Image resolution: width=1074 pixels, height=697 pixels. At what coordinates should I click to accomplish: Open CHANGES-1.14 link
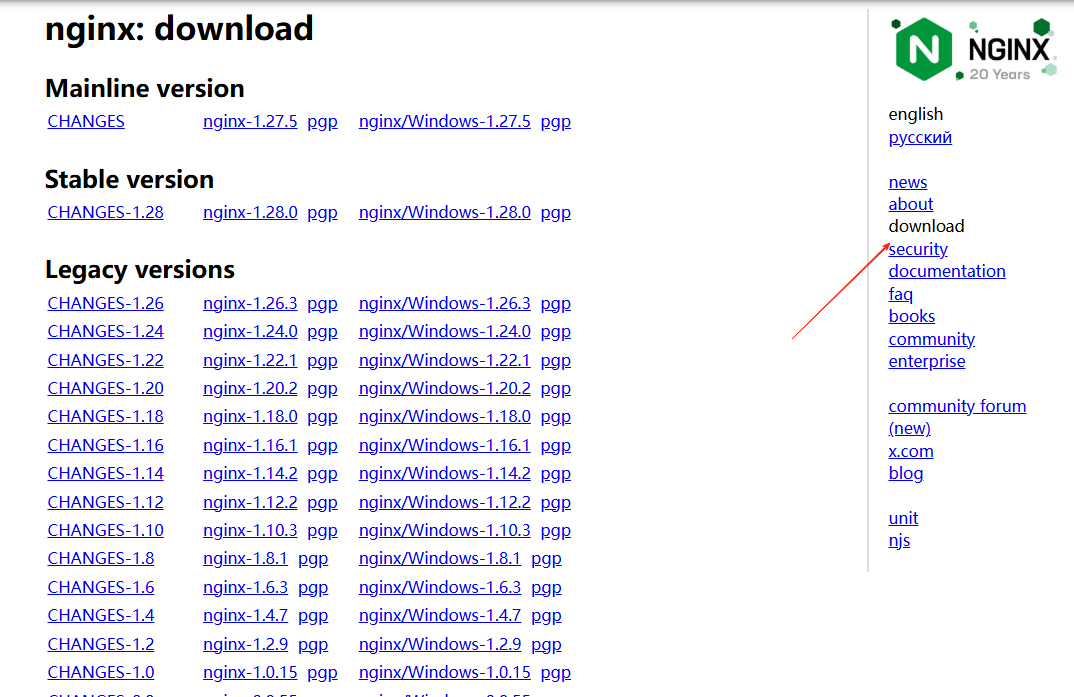pyautogui.click(x=105, y=473)
